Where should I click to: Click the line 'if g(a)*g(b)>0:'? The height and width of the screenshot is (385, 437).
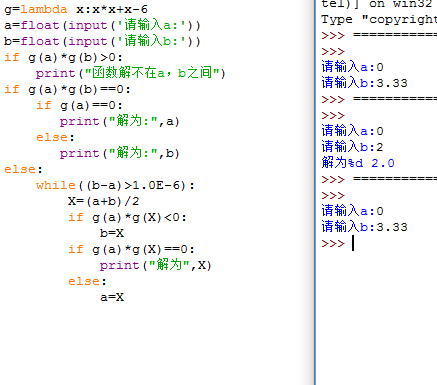(x=63, y=57)
